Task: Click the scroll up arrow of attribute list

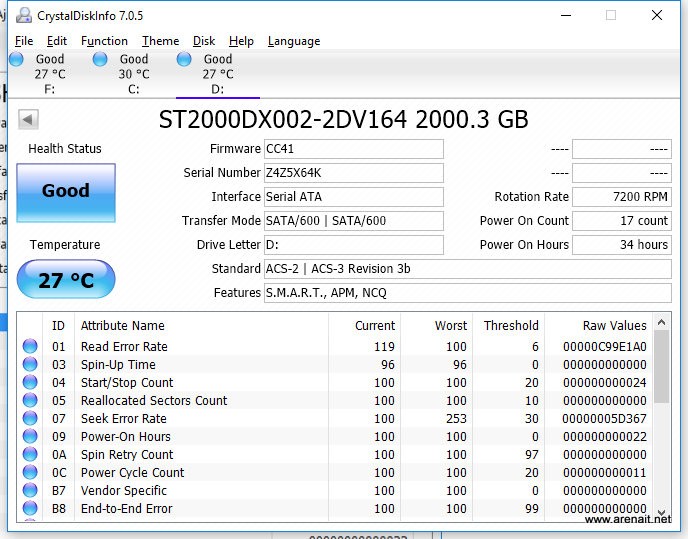Action: [662, 322]
